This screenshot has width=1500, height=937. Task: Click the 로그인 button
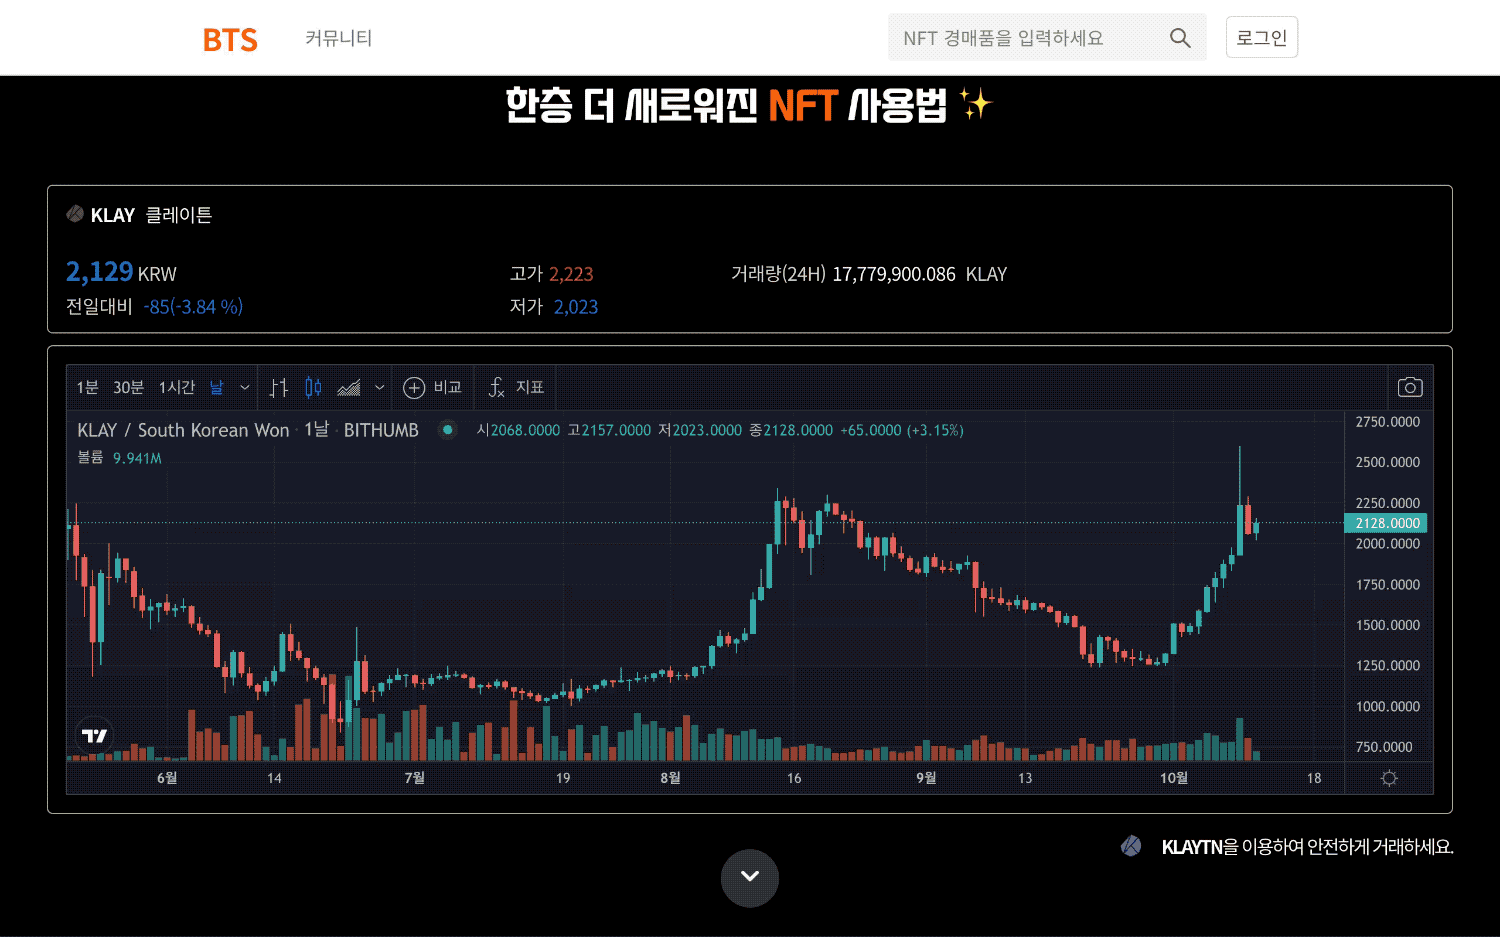1262,37
